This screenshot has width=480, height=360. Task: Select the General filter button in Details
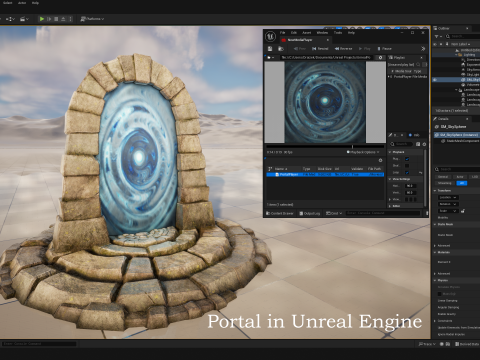click(443, 177)
